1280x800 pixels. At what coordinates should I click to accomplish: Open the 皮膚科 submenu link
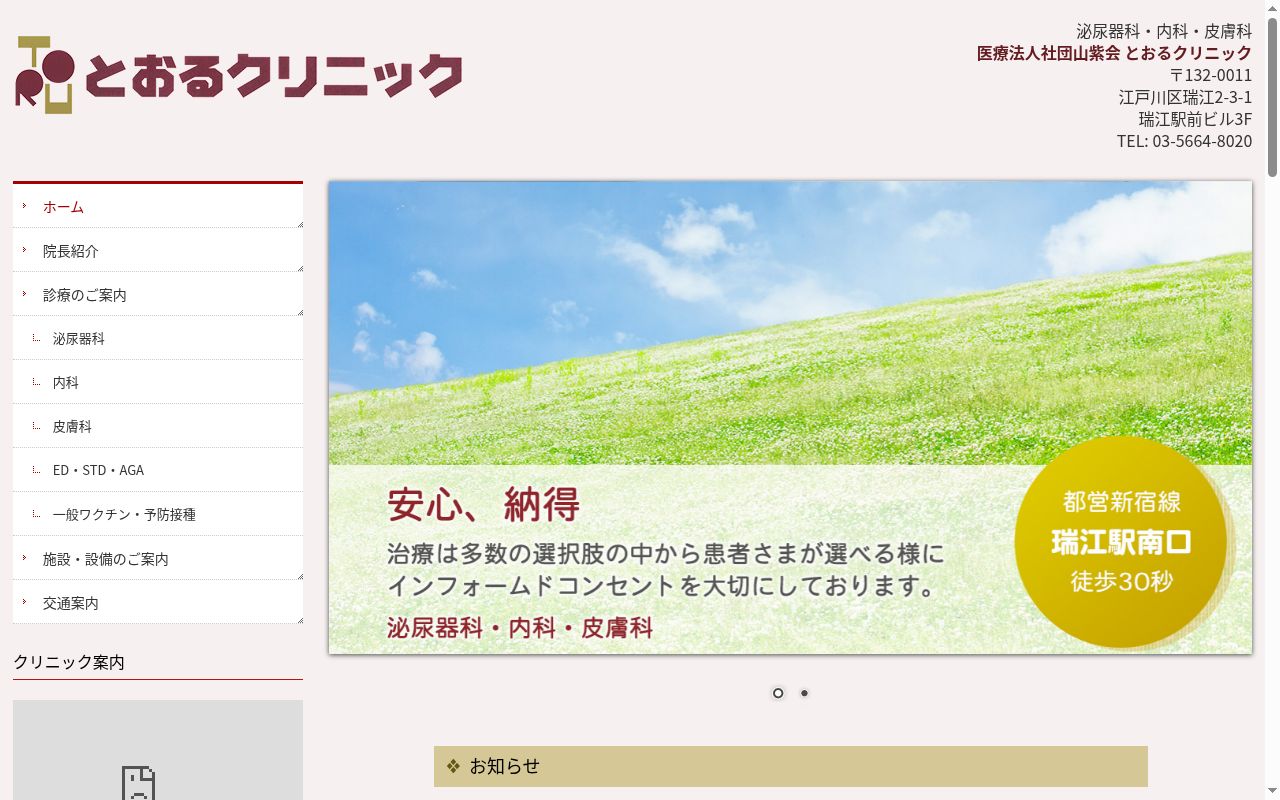(x=158, y=427)
